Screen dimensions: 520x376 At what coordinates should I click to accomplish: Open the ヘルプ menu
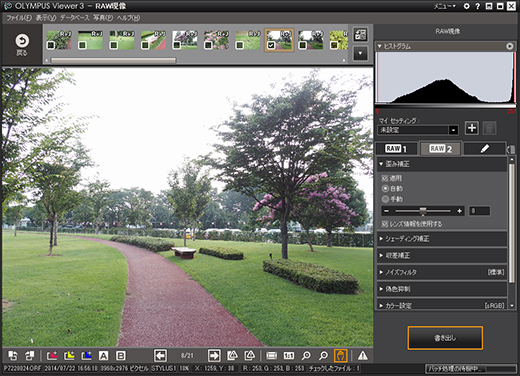click(x=128, y=18)
